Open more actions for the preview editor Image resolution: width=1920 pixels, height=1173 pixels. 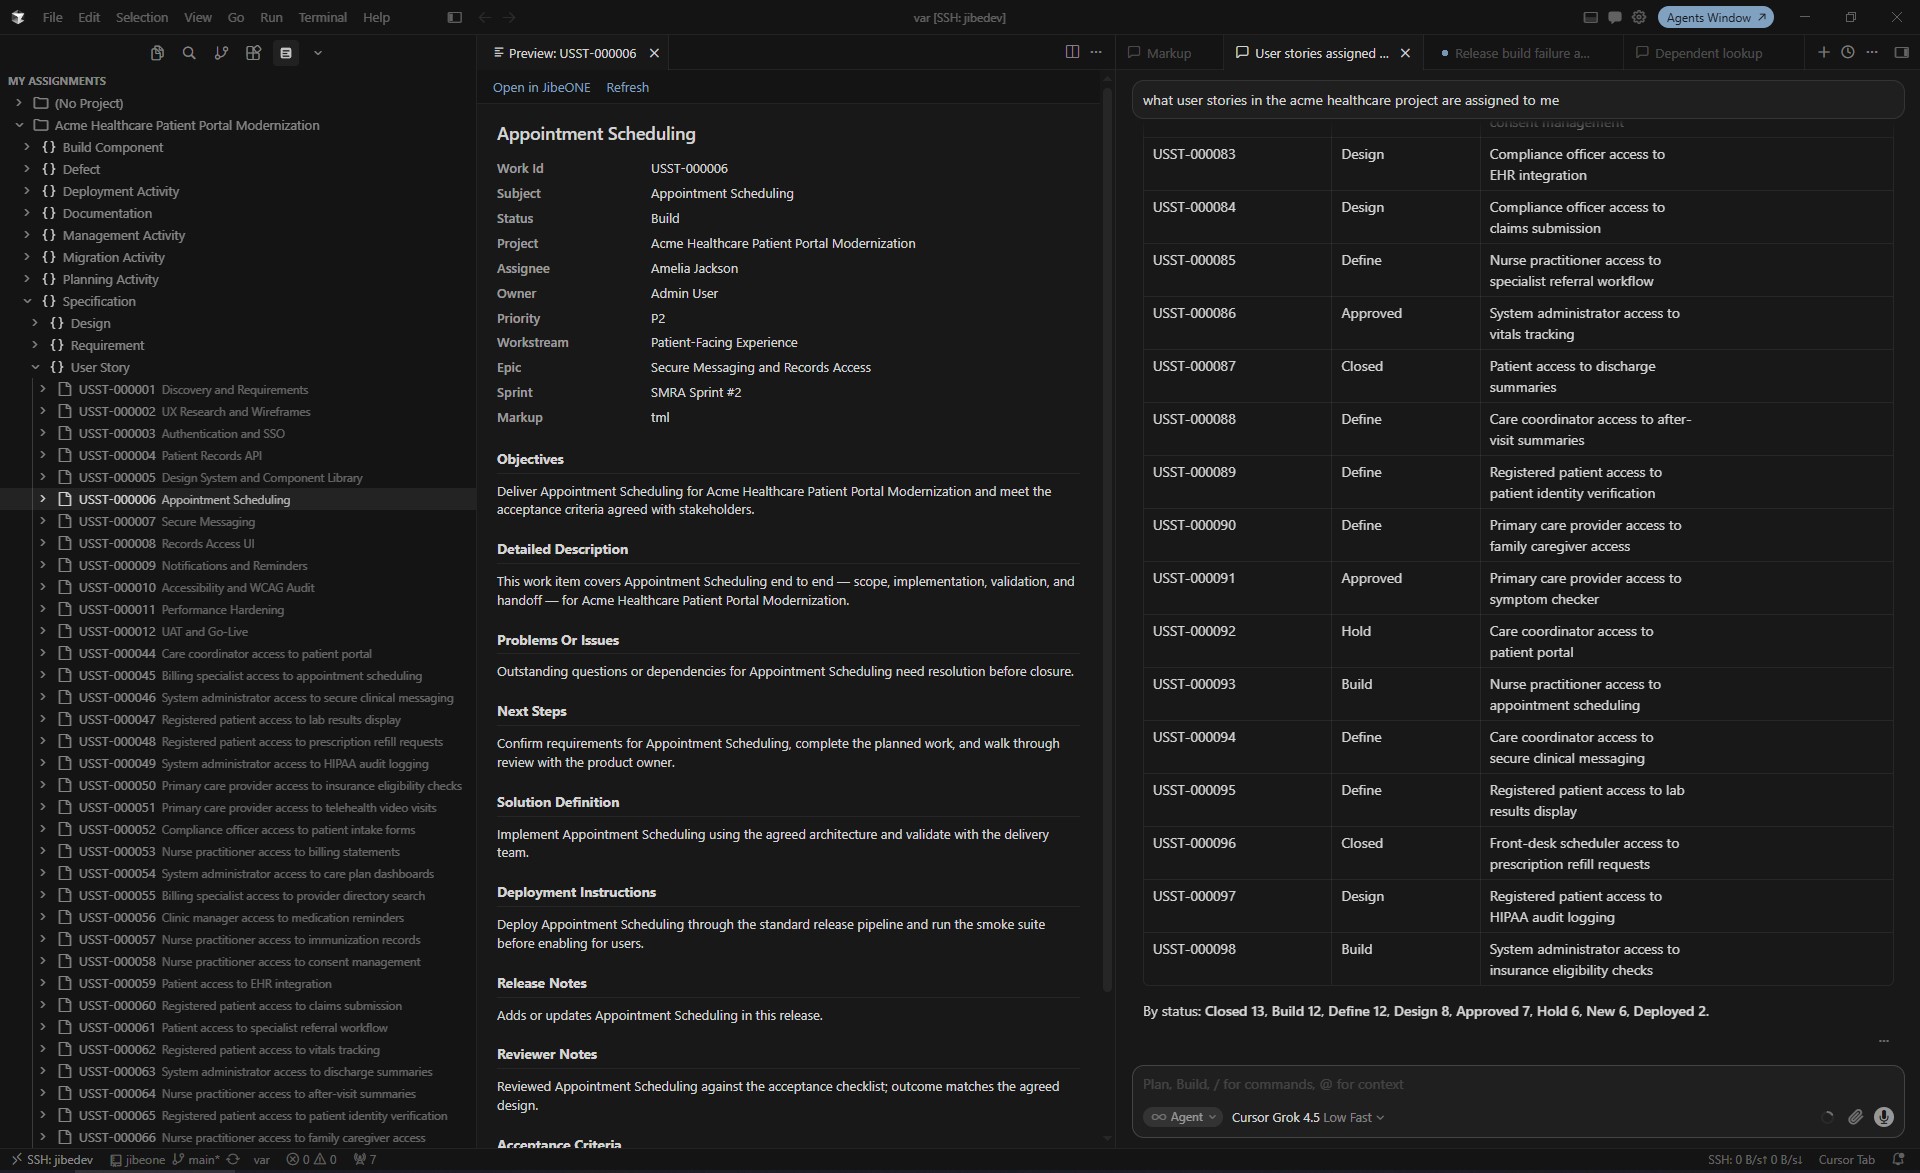pos(1096,52)
